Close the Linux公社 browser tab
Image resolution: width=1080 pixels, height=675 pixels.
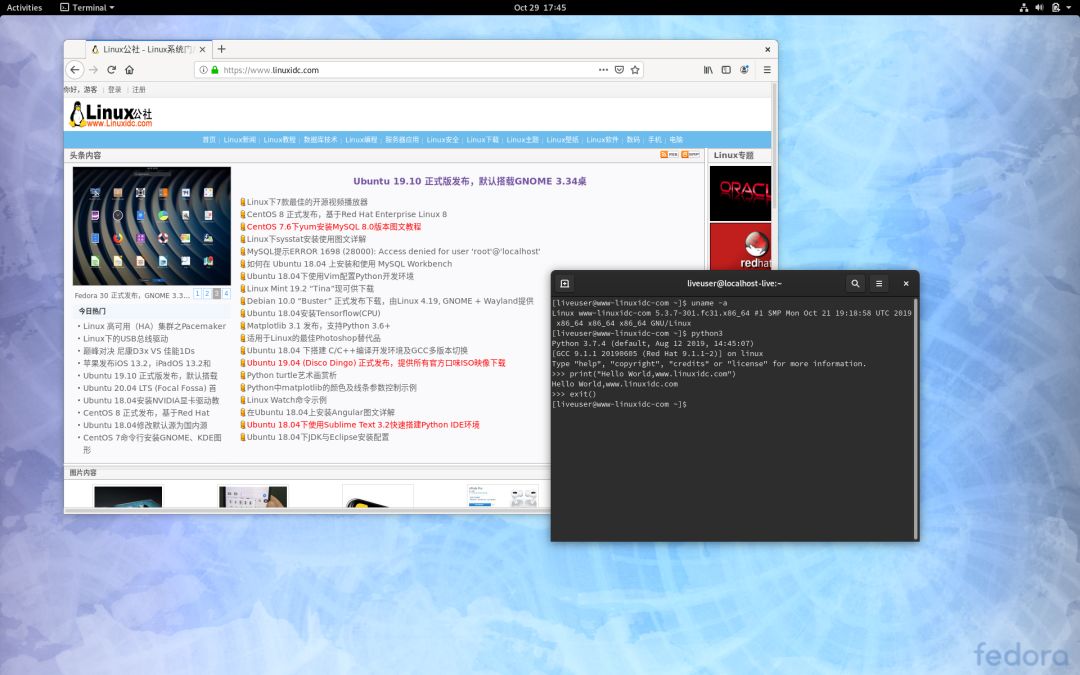(x=202, y=50)
